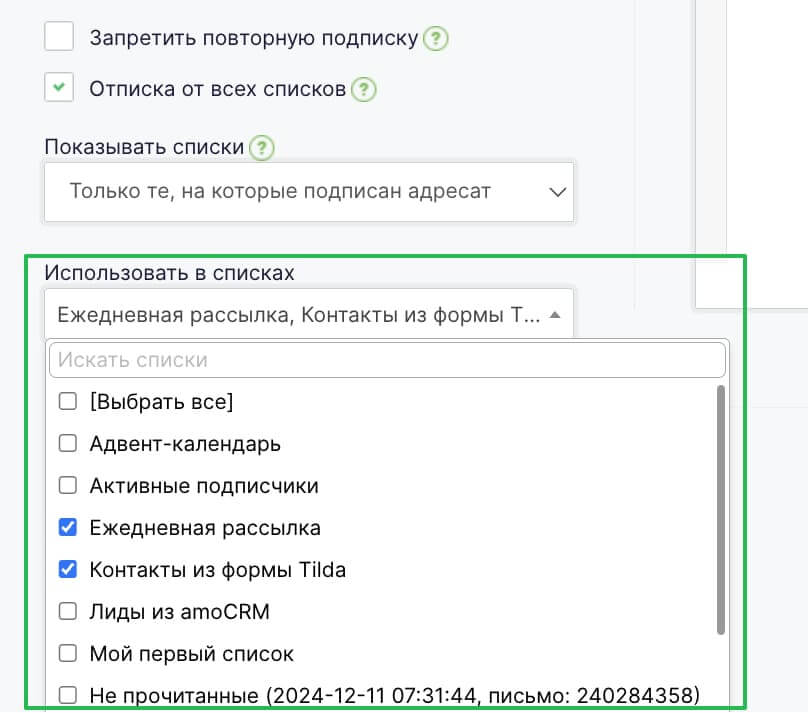
Task: Enable Запретить повторную подписку checkbox
Action: click(x=59, y=36)
